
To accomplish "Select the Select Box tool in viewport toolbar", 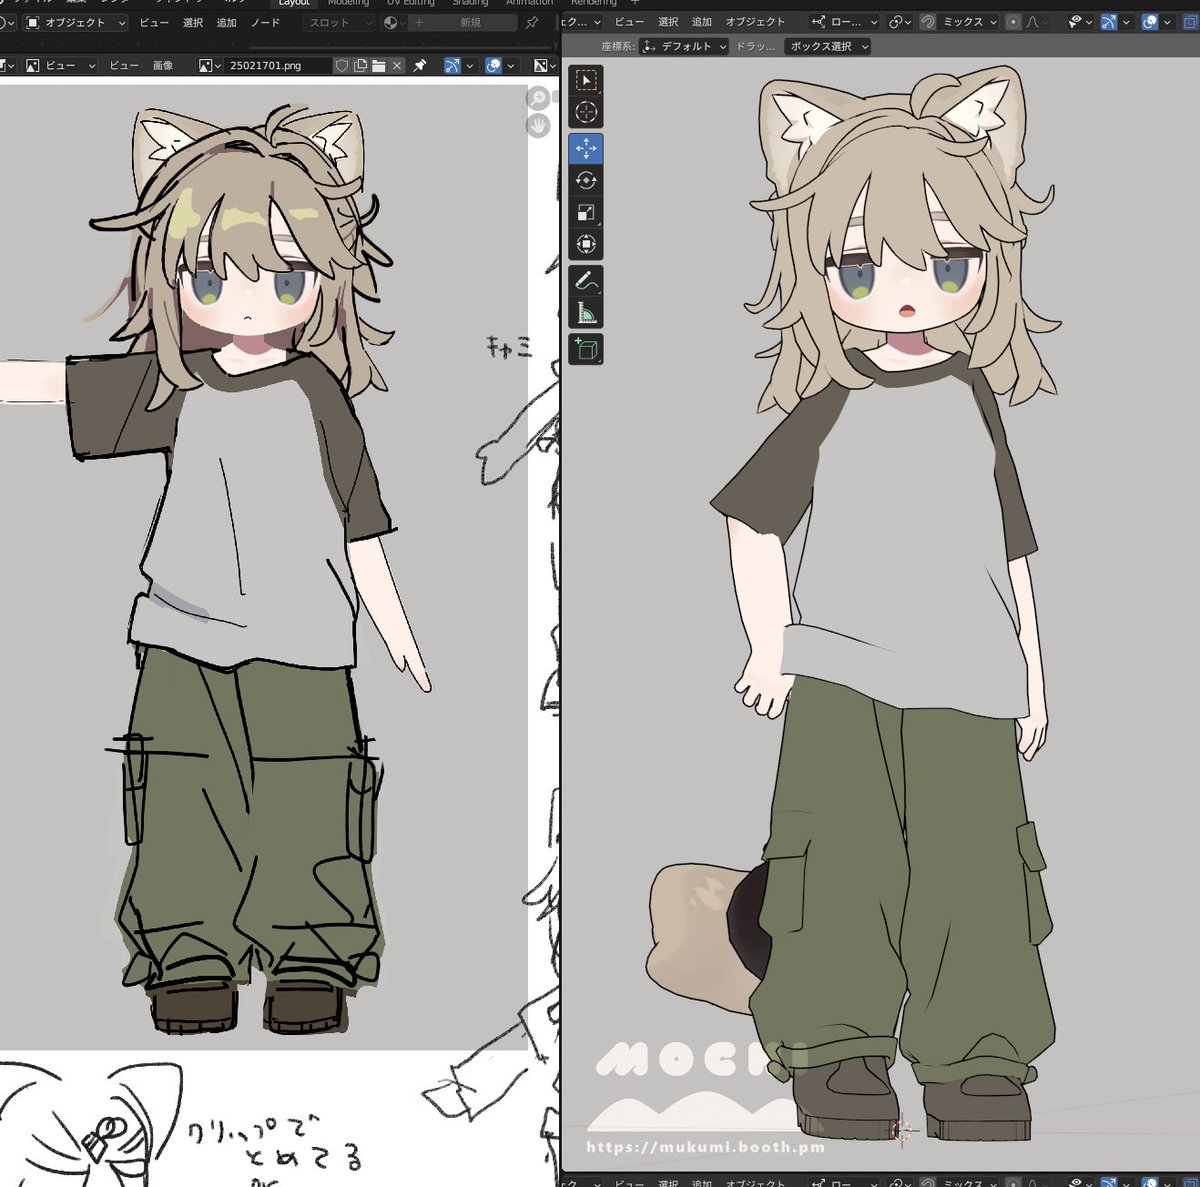I will click(586, 80).
